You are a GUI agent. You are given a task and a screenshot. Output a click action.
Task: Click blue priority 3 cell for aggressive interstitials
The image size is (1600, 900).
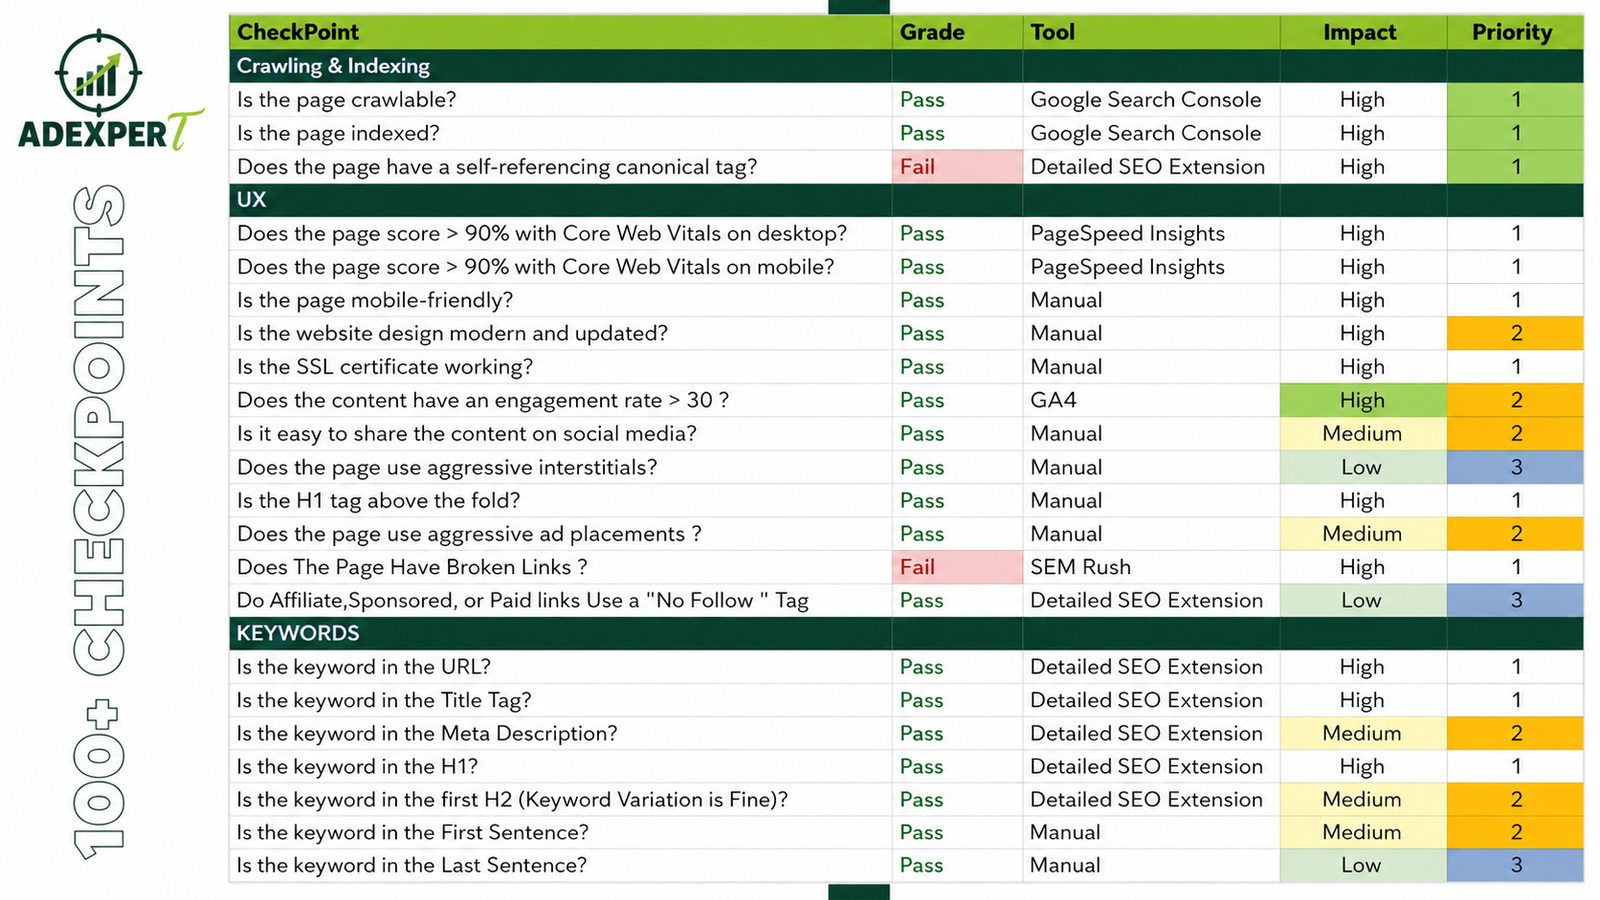[x=1515, y=467]
